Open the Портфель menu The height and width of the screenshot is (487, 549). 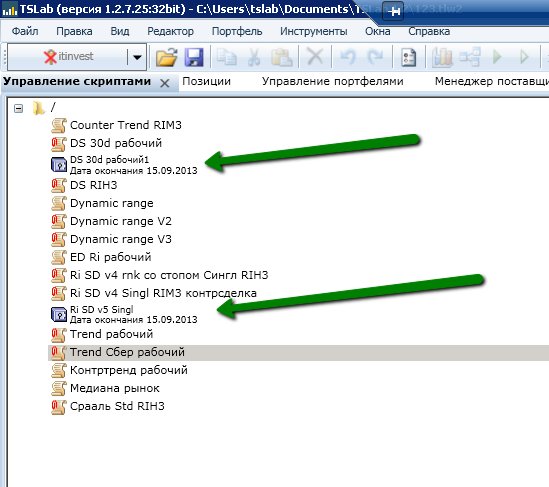(237, 31)
